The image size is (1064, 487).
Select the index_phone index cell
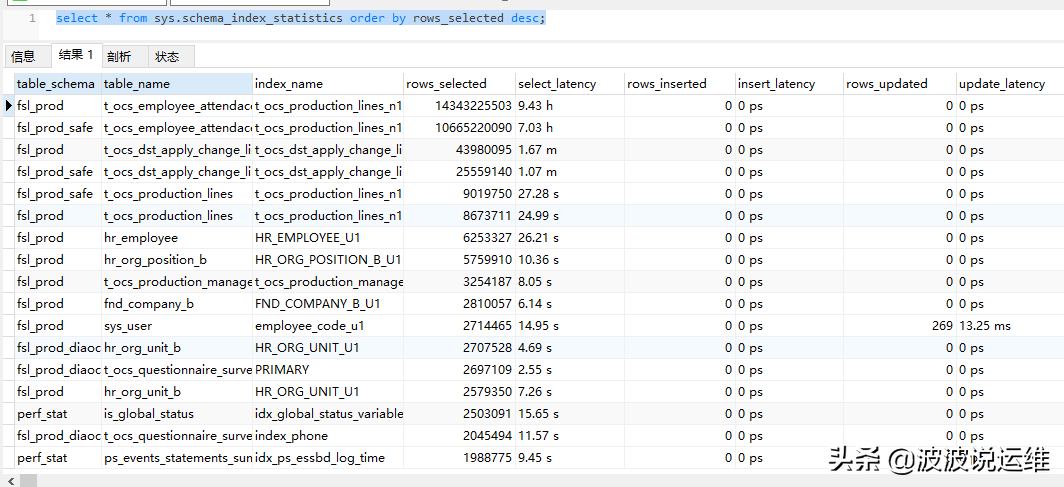328,436
